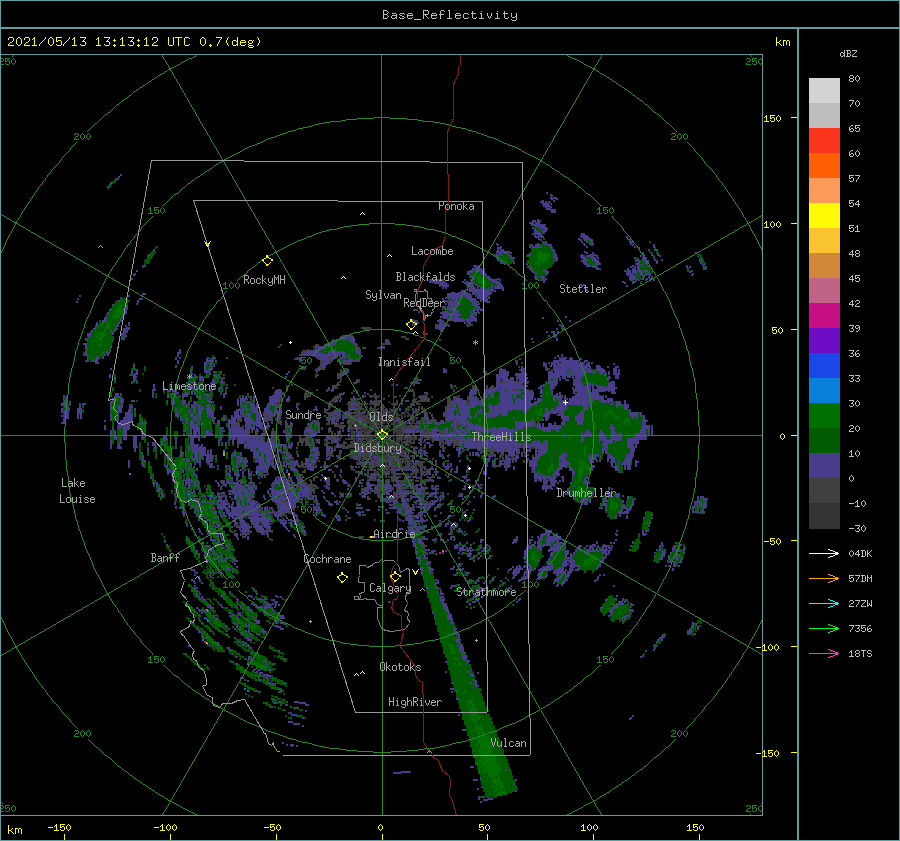Click the -30 dBZ legend value

click(x=857, y=528)
